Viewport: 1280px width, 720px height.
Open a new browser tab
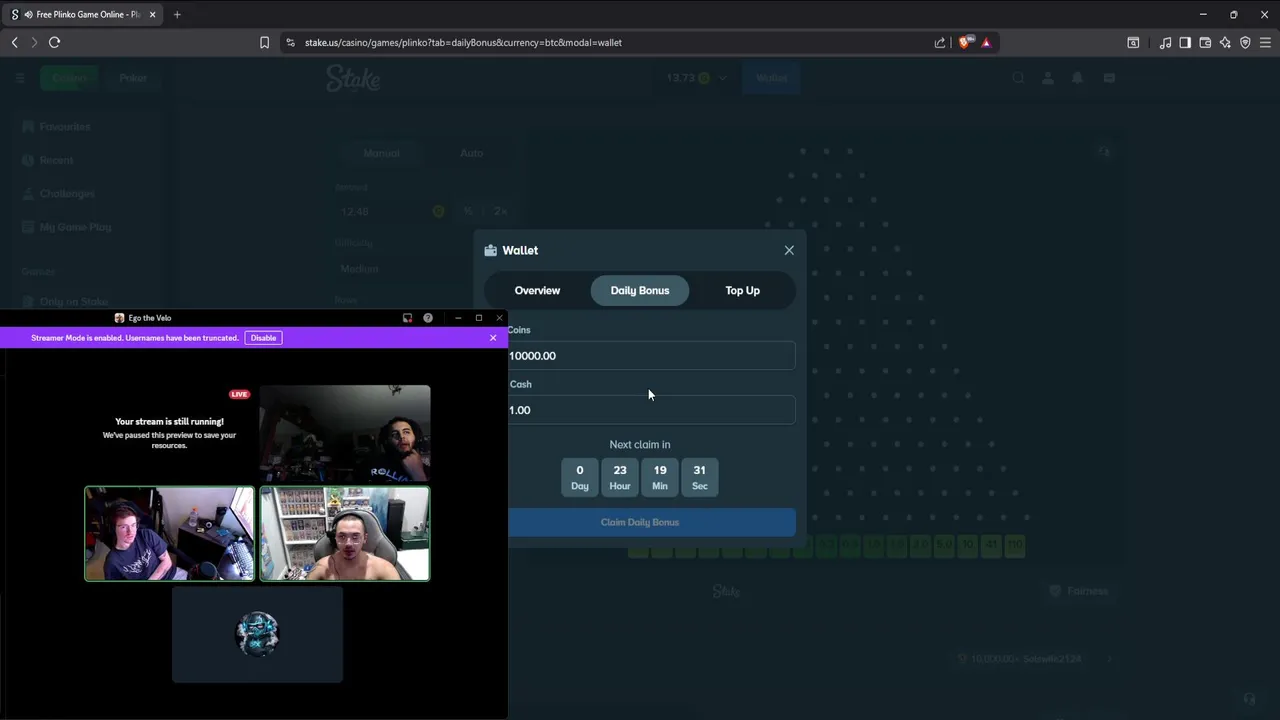coord(177,14)
